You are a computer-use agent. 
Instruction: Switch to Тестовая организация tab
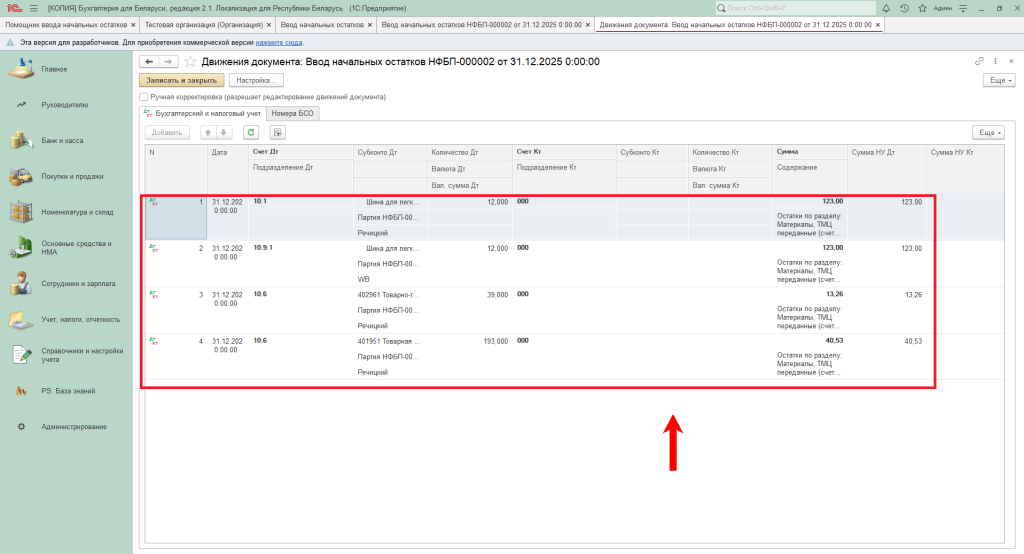click(204, 24)
